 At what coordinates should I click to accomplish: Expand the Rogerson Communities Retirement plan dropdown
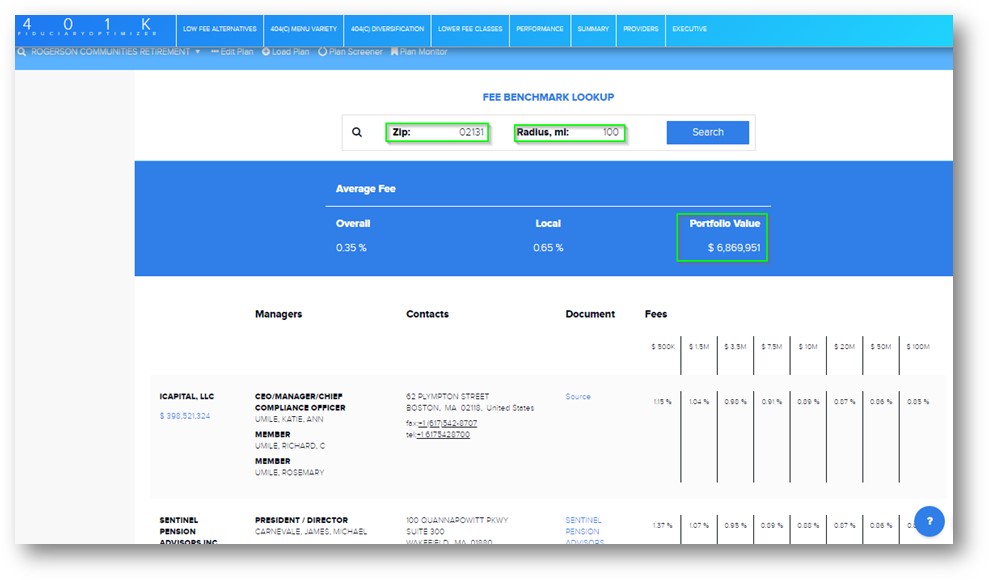197,52
